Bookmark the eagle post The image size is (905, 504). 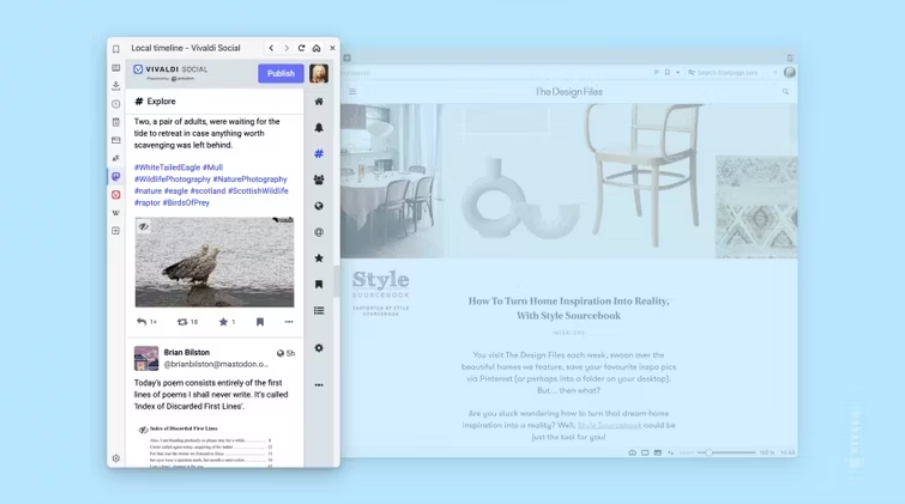[260, 322]
